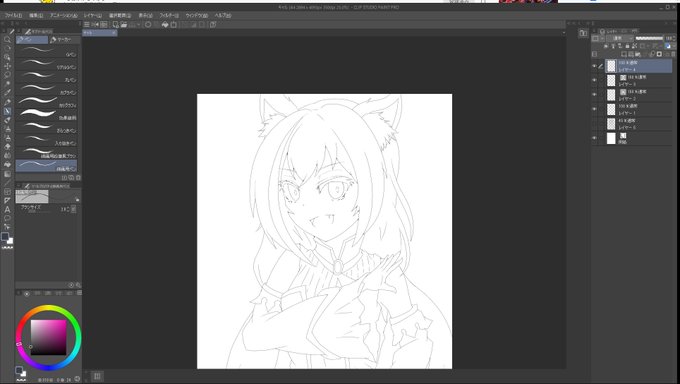Select the Gradient tool

[7, 174]
